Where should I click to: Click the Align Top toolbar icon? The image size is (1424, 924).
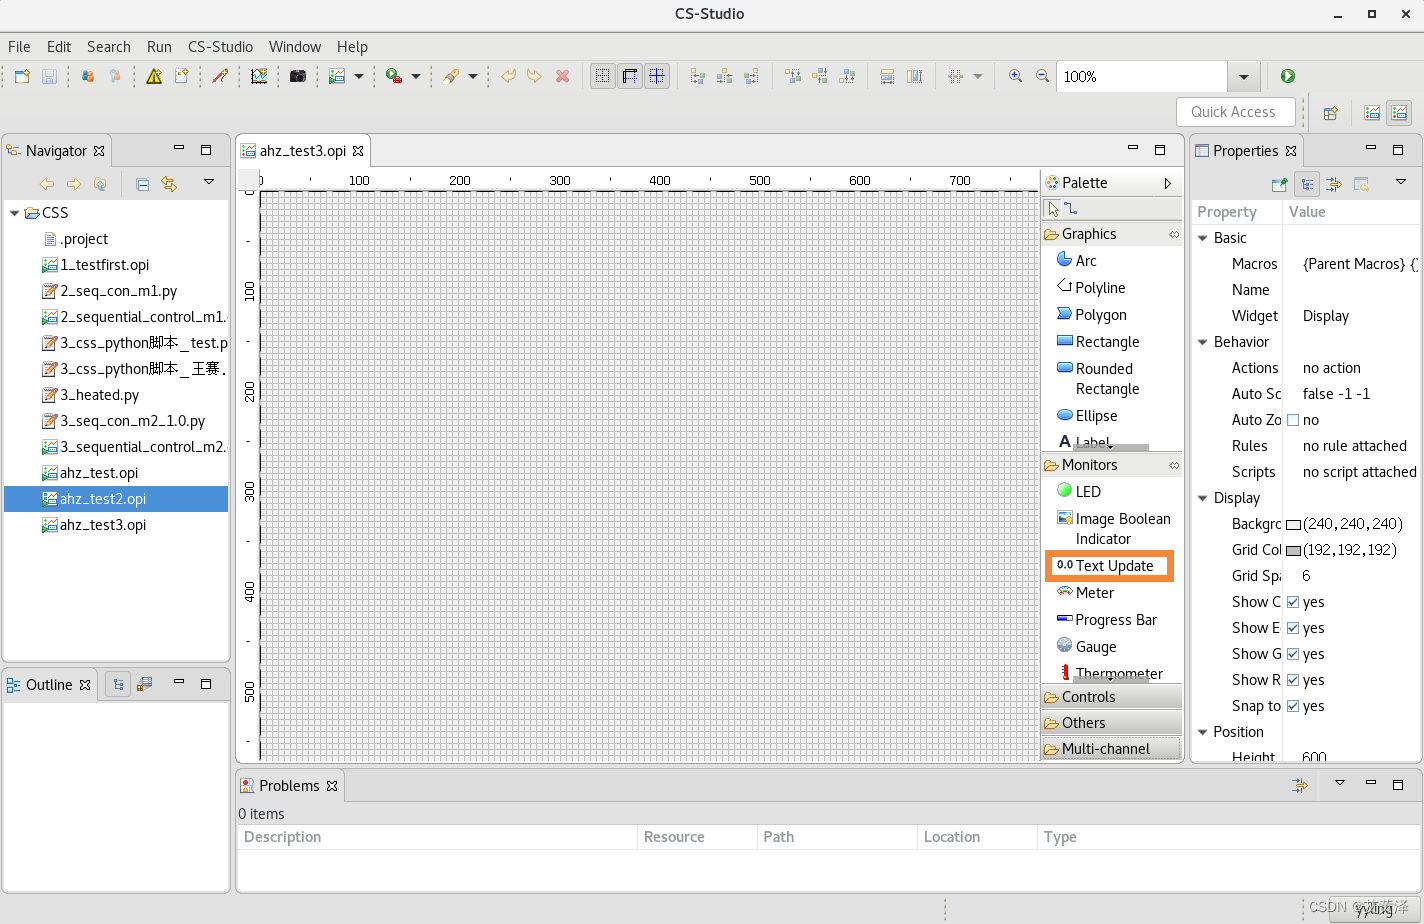click(x=793, y=76)
